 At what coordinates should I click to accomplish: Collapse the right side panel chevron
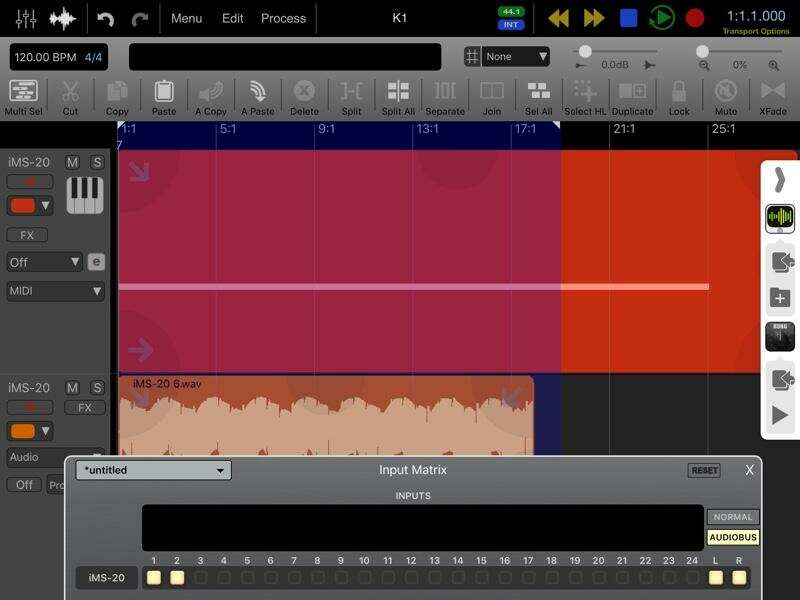tap(779, 180)
